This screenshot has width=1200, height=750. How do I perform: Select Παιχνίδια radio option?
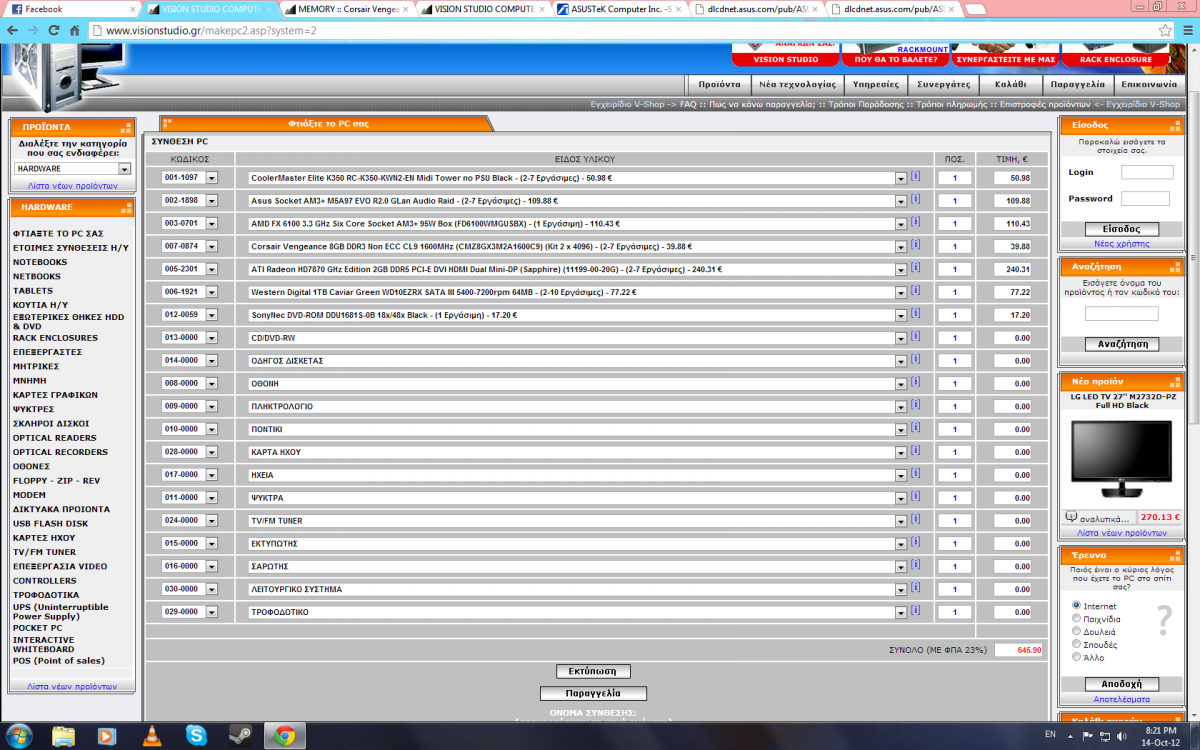[1076, 619]
